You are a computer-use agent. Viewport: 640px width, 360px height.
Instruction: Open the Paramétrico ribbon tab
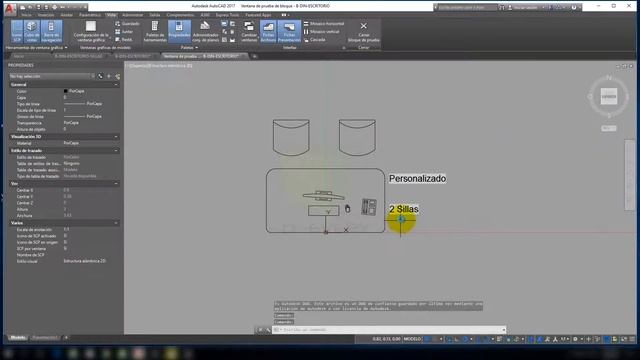tap(90, 15)
